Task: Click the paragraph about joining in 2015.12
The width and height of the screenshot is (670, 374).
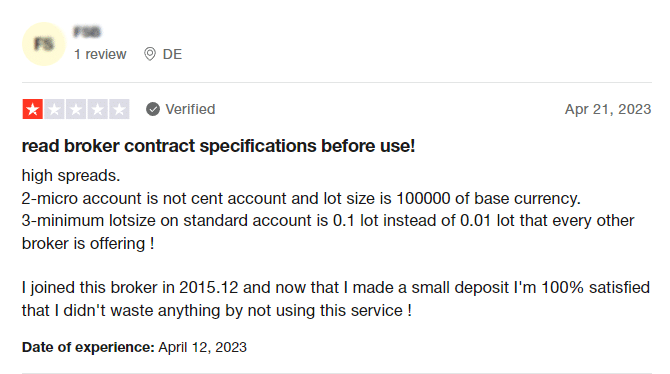Action: pos(336,299)
